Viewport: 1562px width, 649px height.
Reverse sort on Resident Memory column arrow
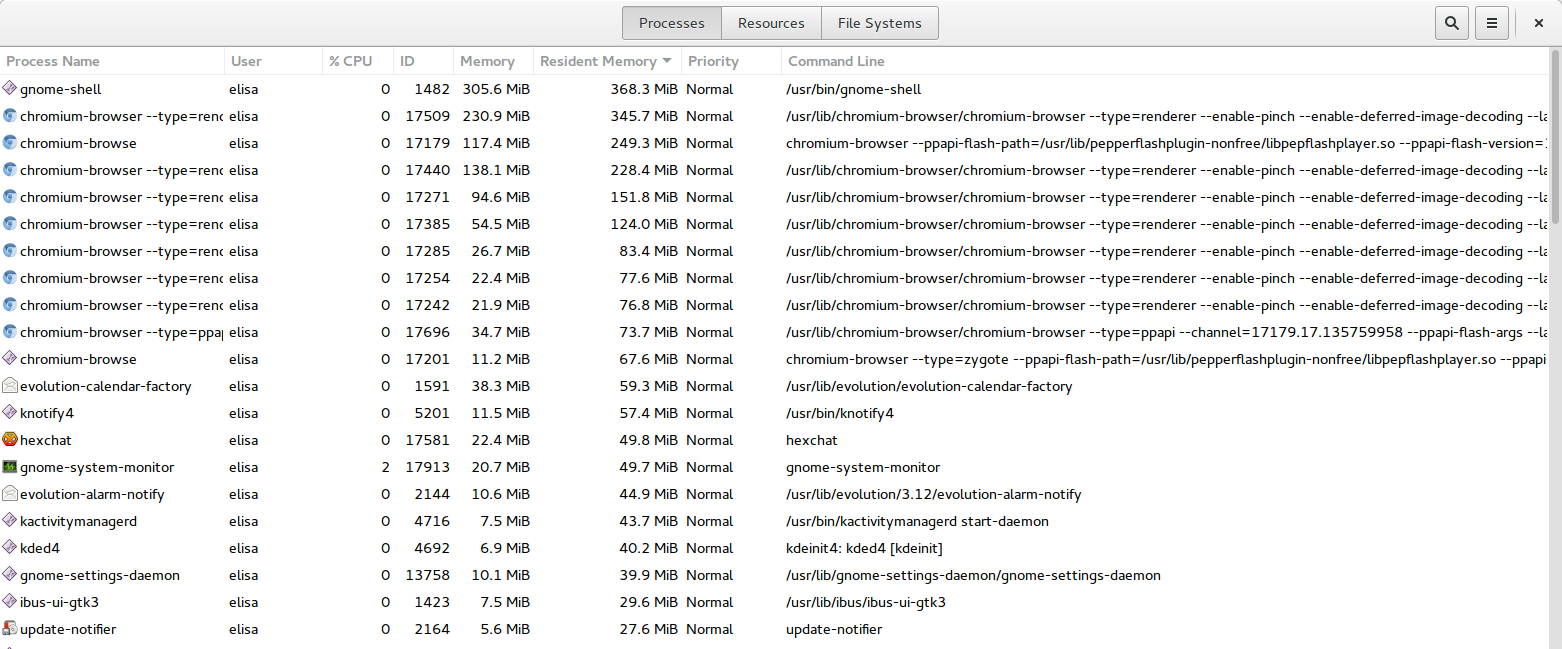coord(667,61)
